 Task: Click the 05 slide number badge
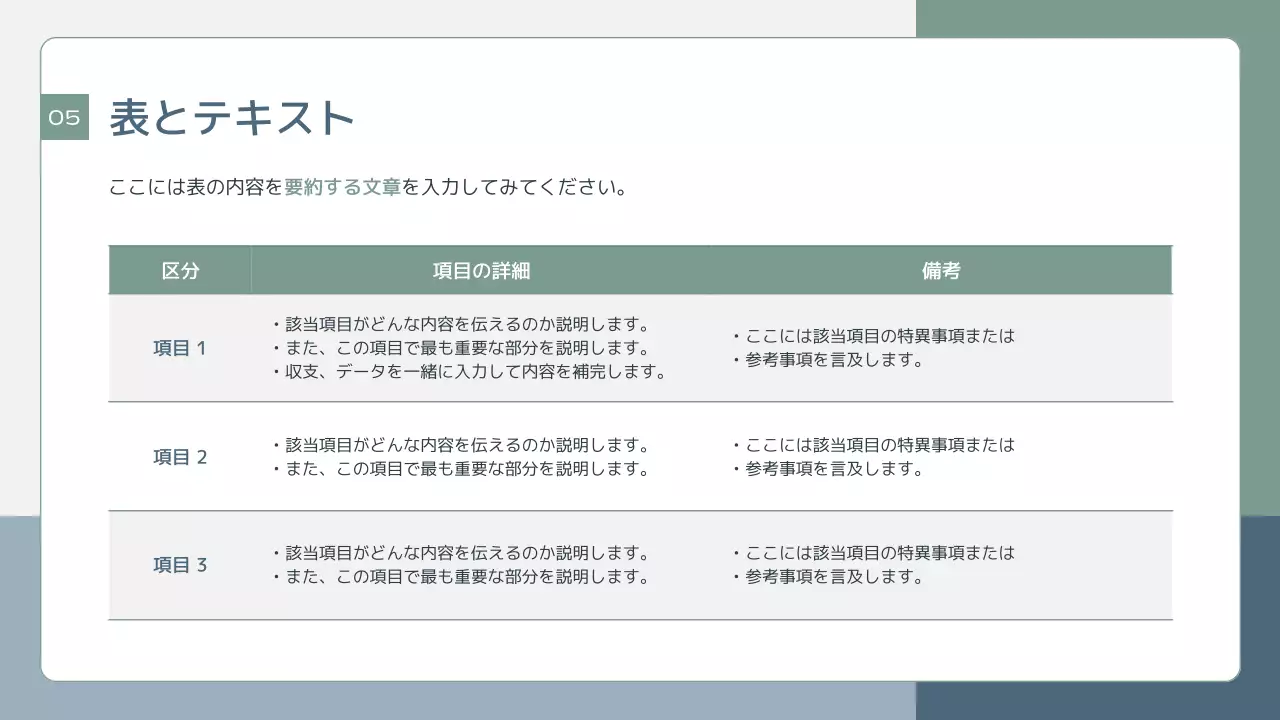[63, 117]
